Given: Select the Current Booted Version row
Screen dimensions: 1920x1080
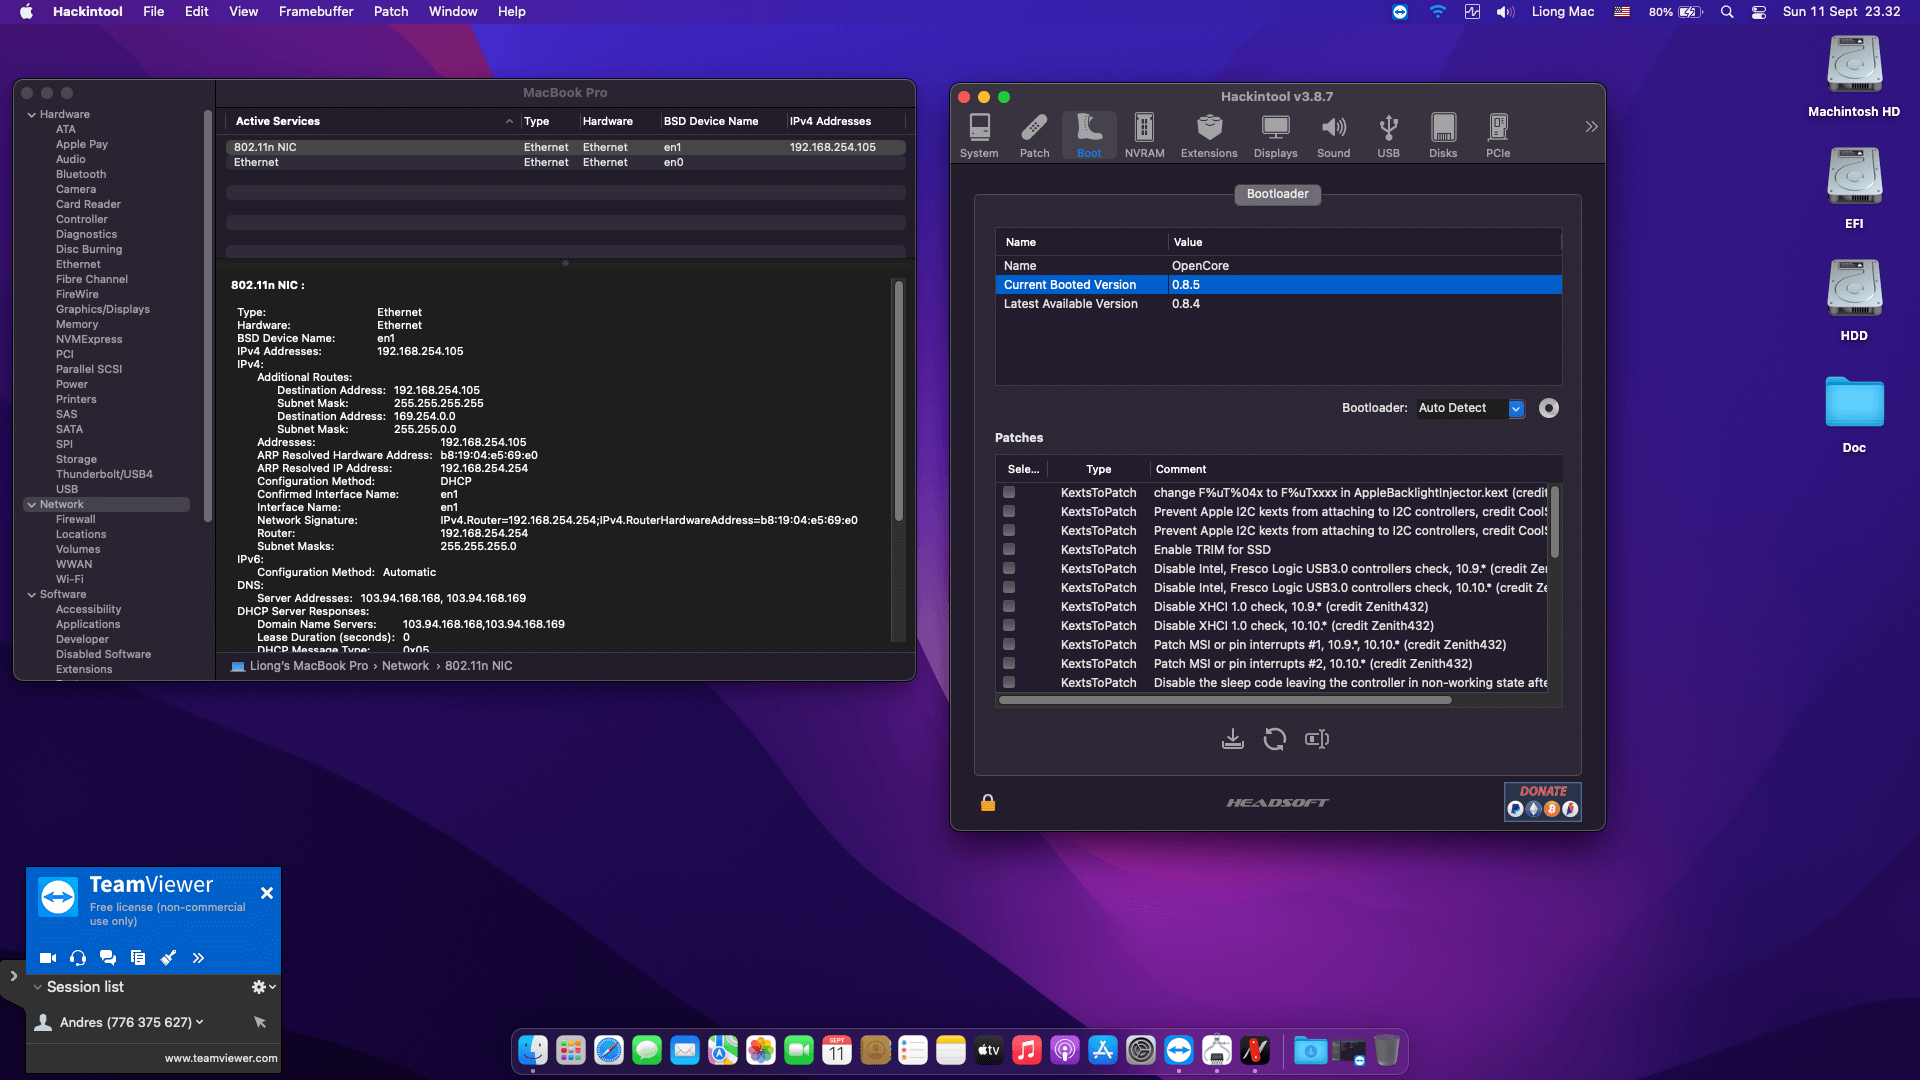Looking at the screenshot, I should point(1278,285).
